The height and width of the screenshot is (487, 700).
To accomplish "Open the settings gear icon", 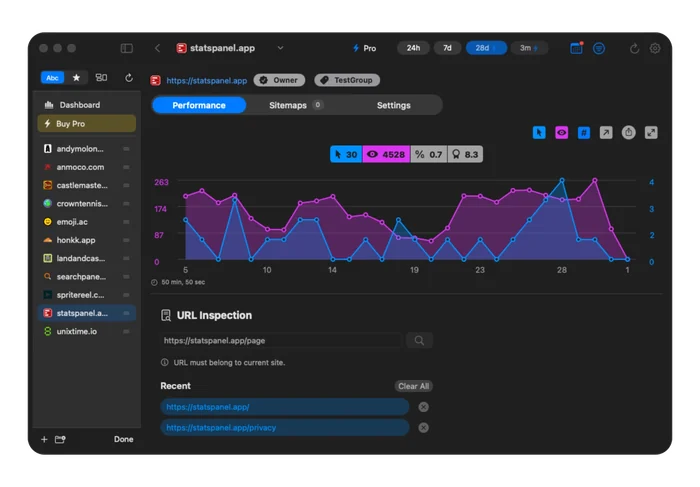I will pos(655,48).
